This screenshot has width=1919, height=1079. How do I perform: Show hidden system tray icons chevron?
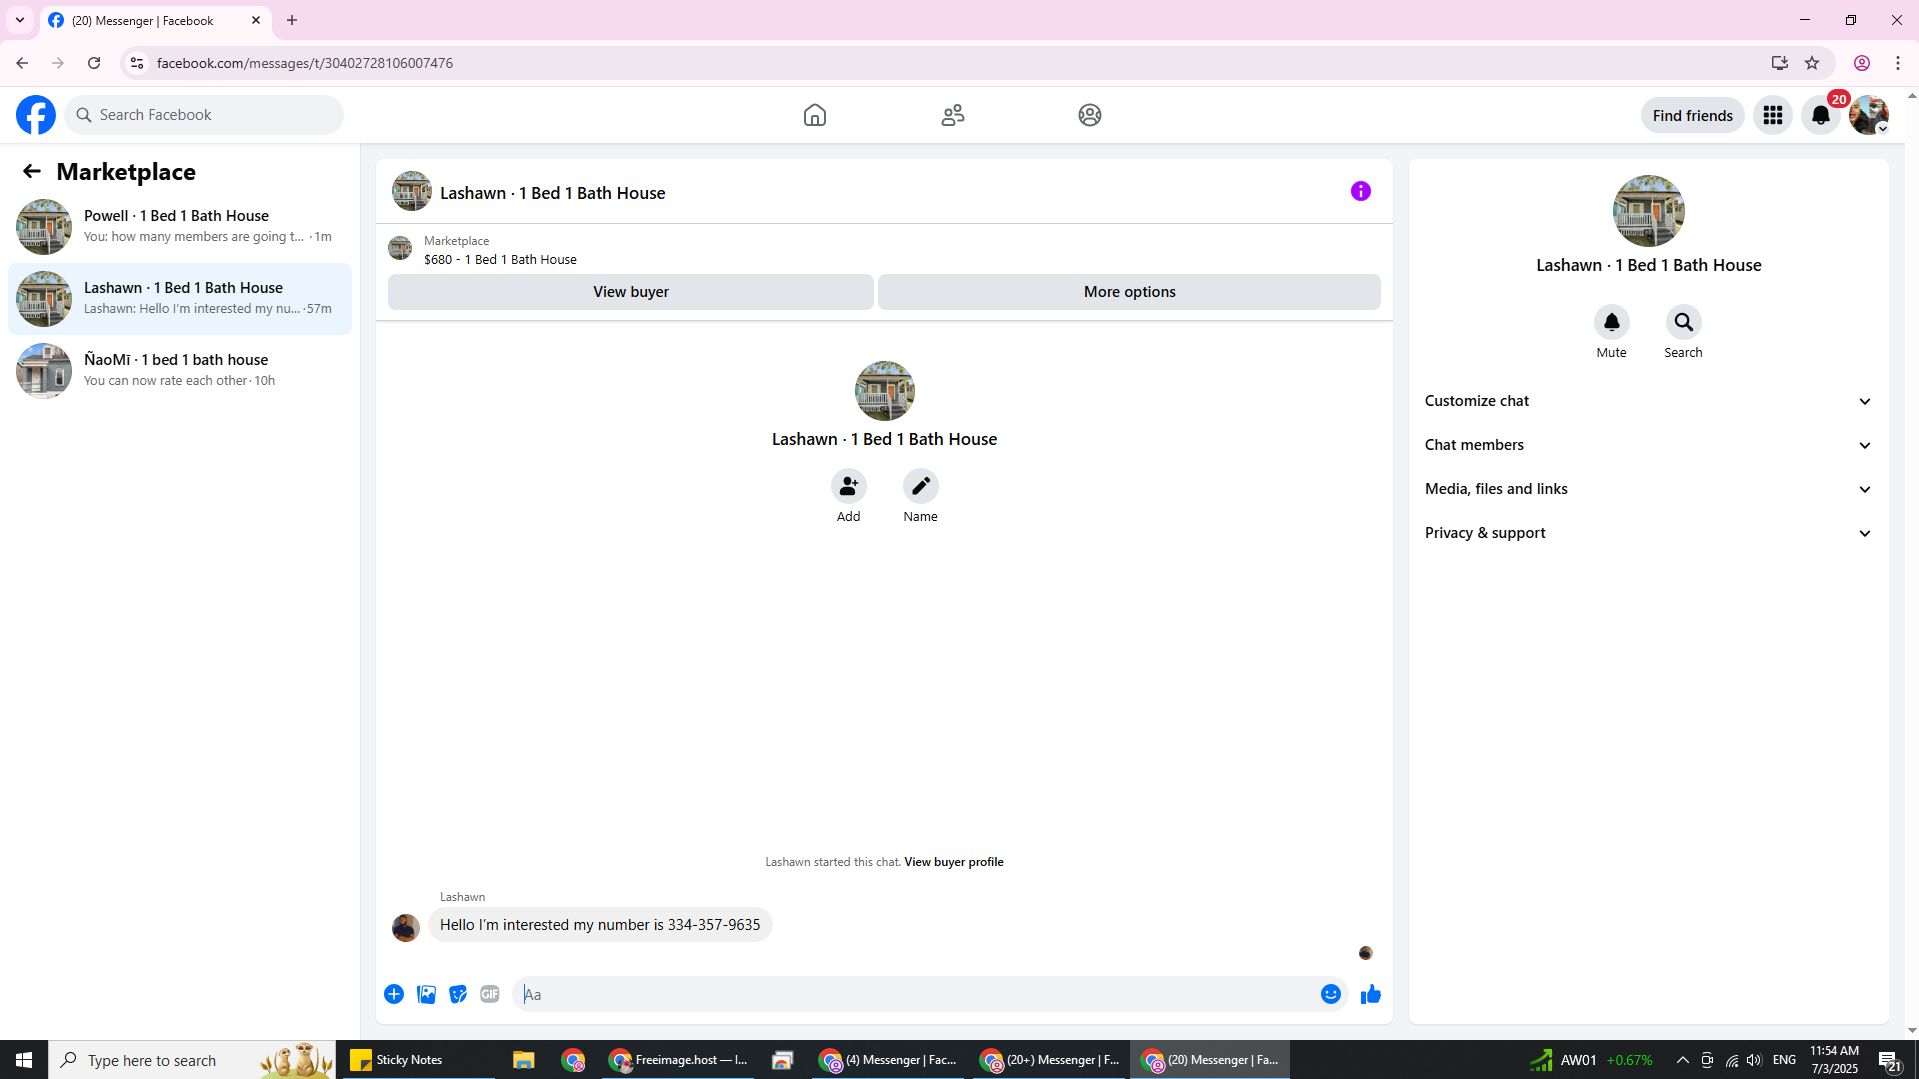tap(1682, 1060)
